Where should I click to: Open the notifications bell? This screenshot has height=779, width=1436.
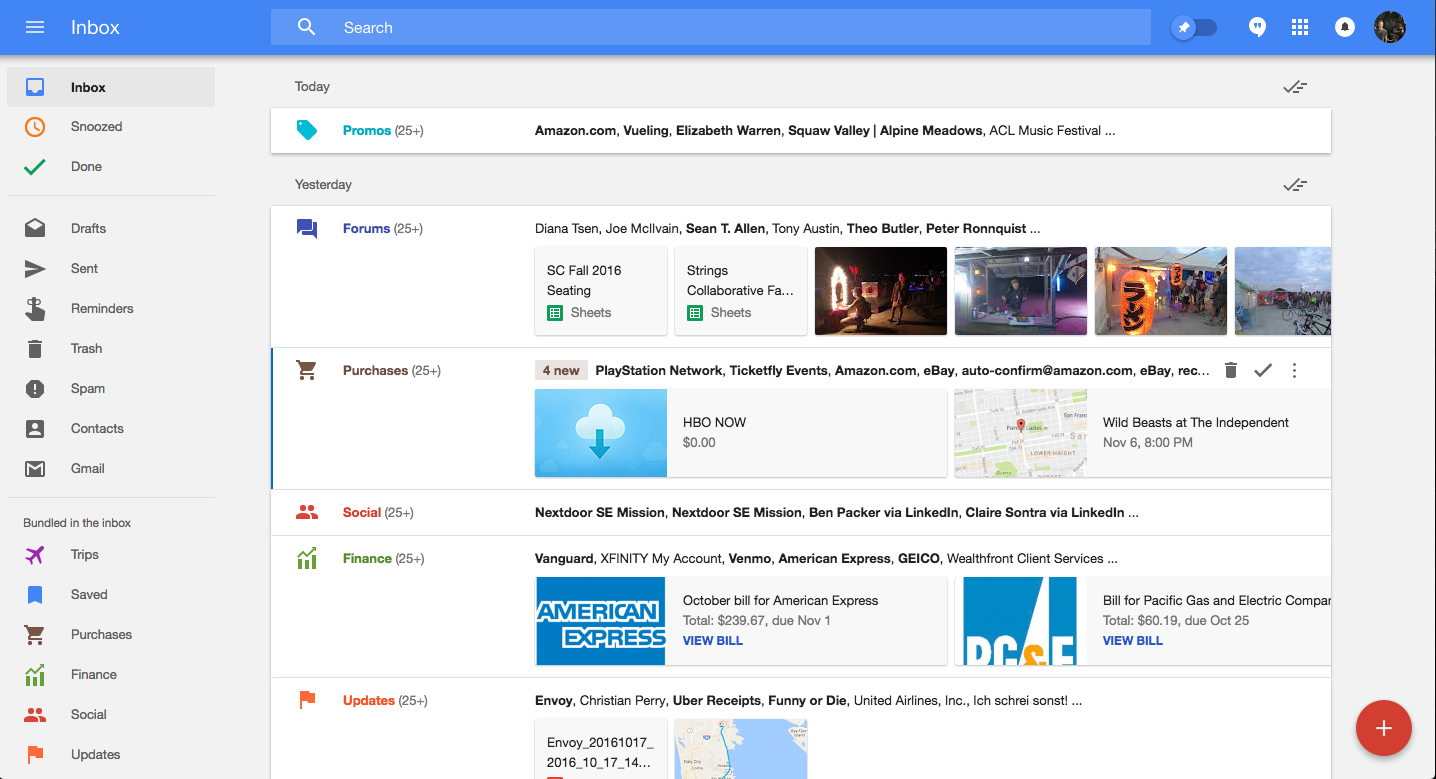tap(1345, 27)
